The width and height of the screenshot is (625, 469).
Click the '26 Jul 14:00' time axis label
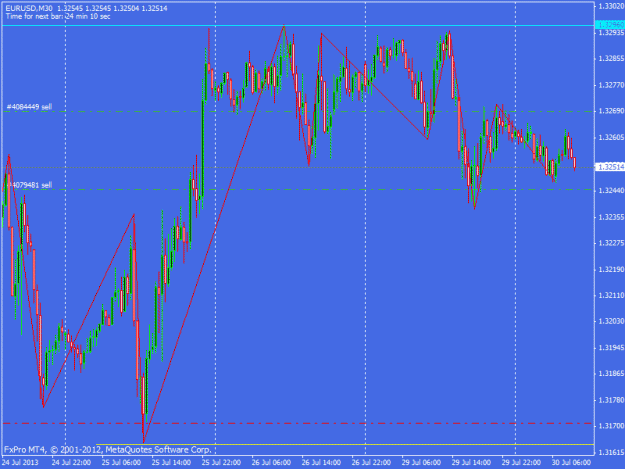[321, 462]
